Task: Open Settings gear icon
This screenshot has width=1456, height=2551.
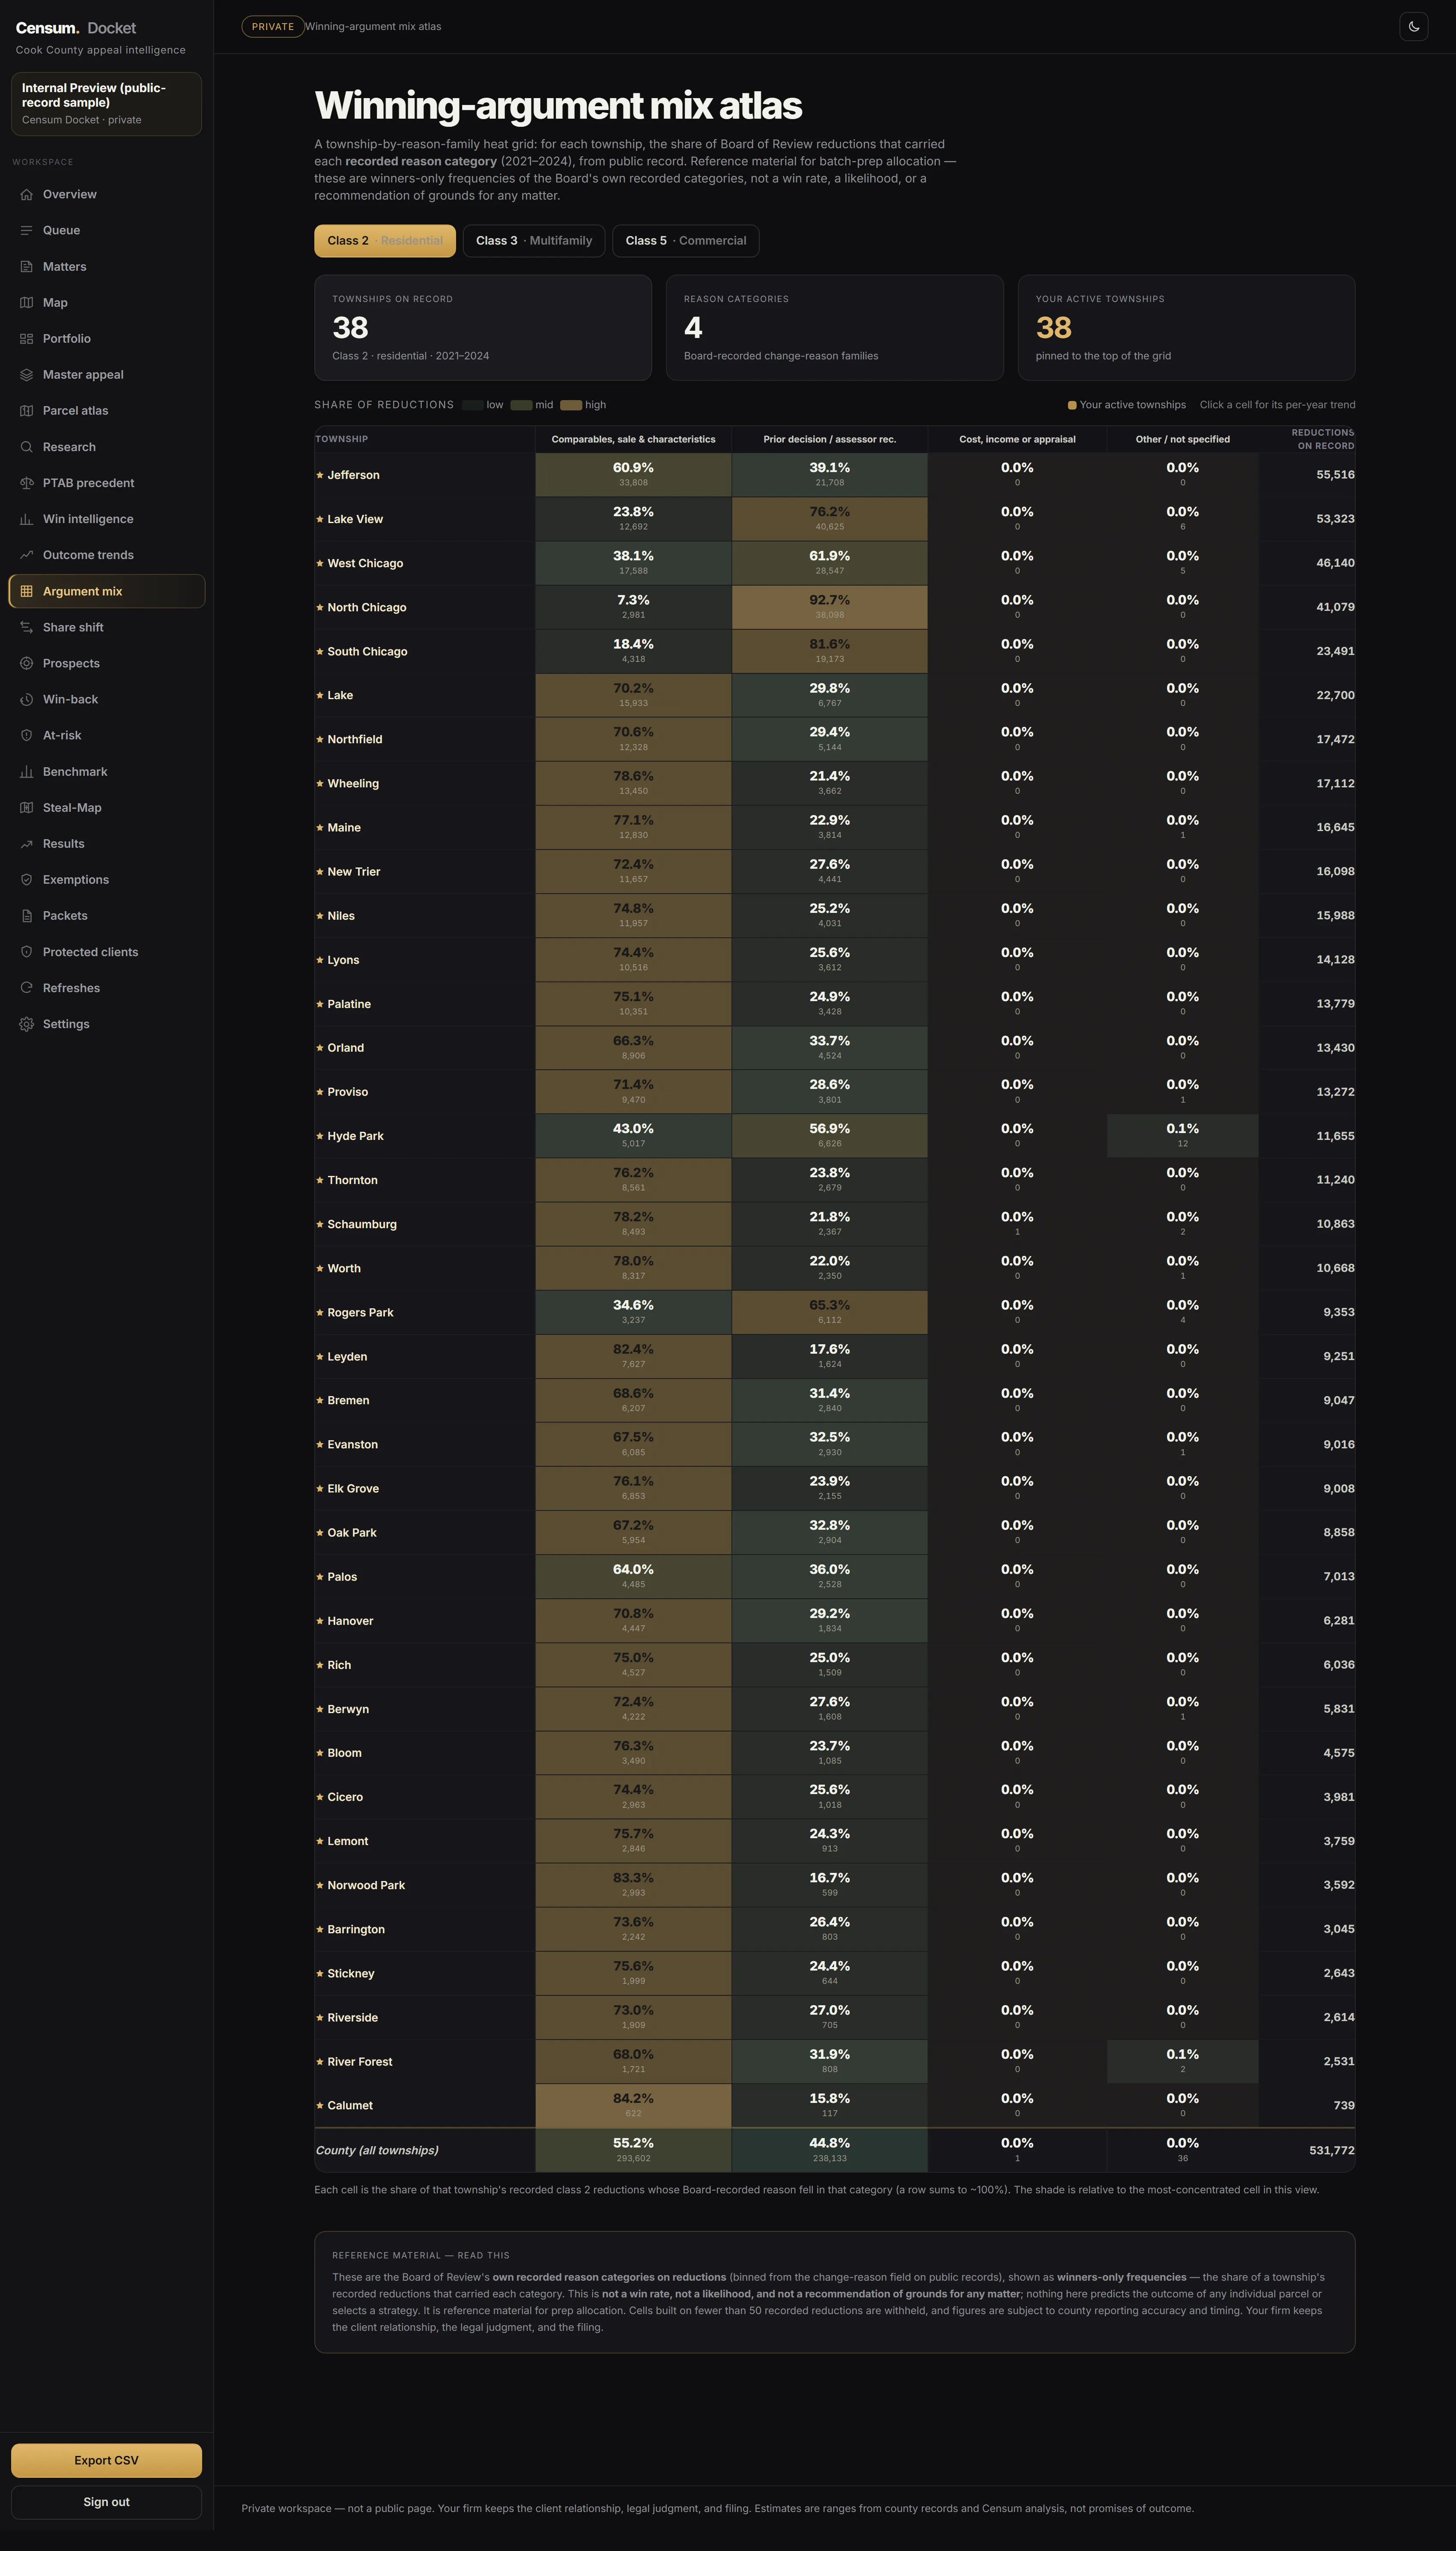Action: [27, 1024]
